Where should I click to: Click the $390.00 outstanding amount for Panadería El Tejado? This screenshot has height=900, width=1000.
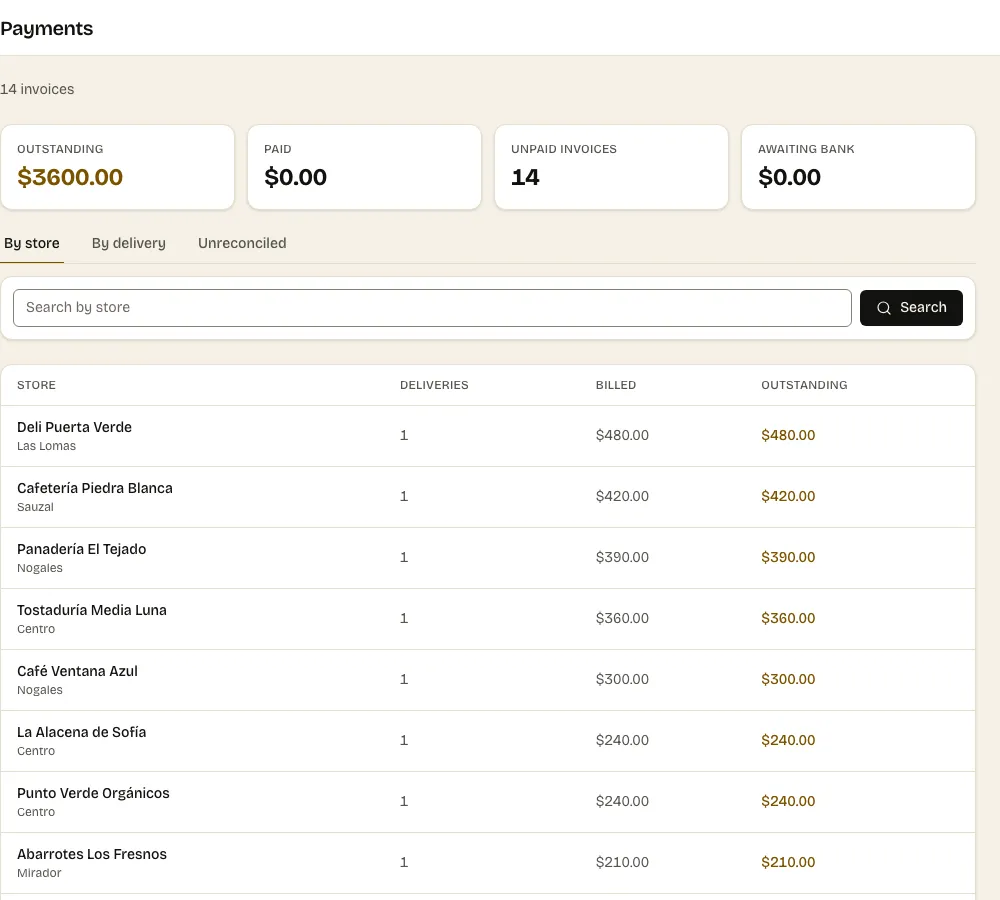coord(788,557)
